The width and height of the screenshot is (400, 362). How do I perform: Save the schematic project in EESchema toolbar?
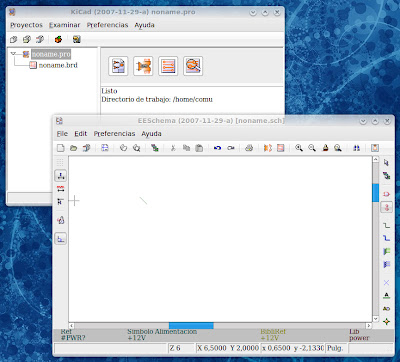click(86, 148)
